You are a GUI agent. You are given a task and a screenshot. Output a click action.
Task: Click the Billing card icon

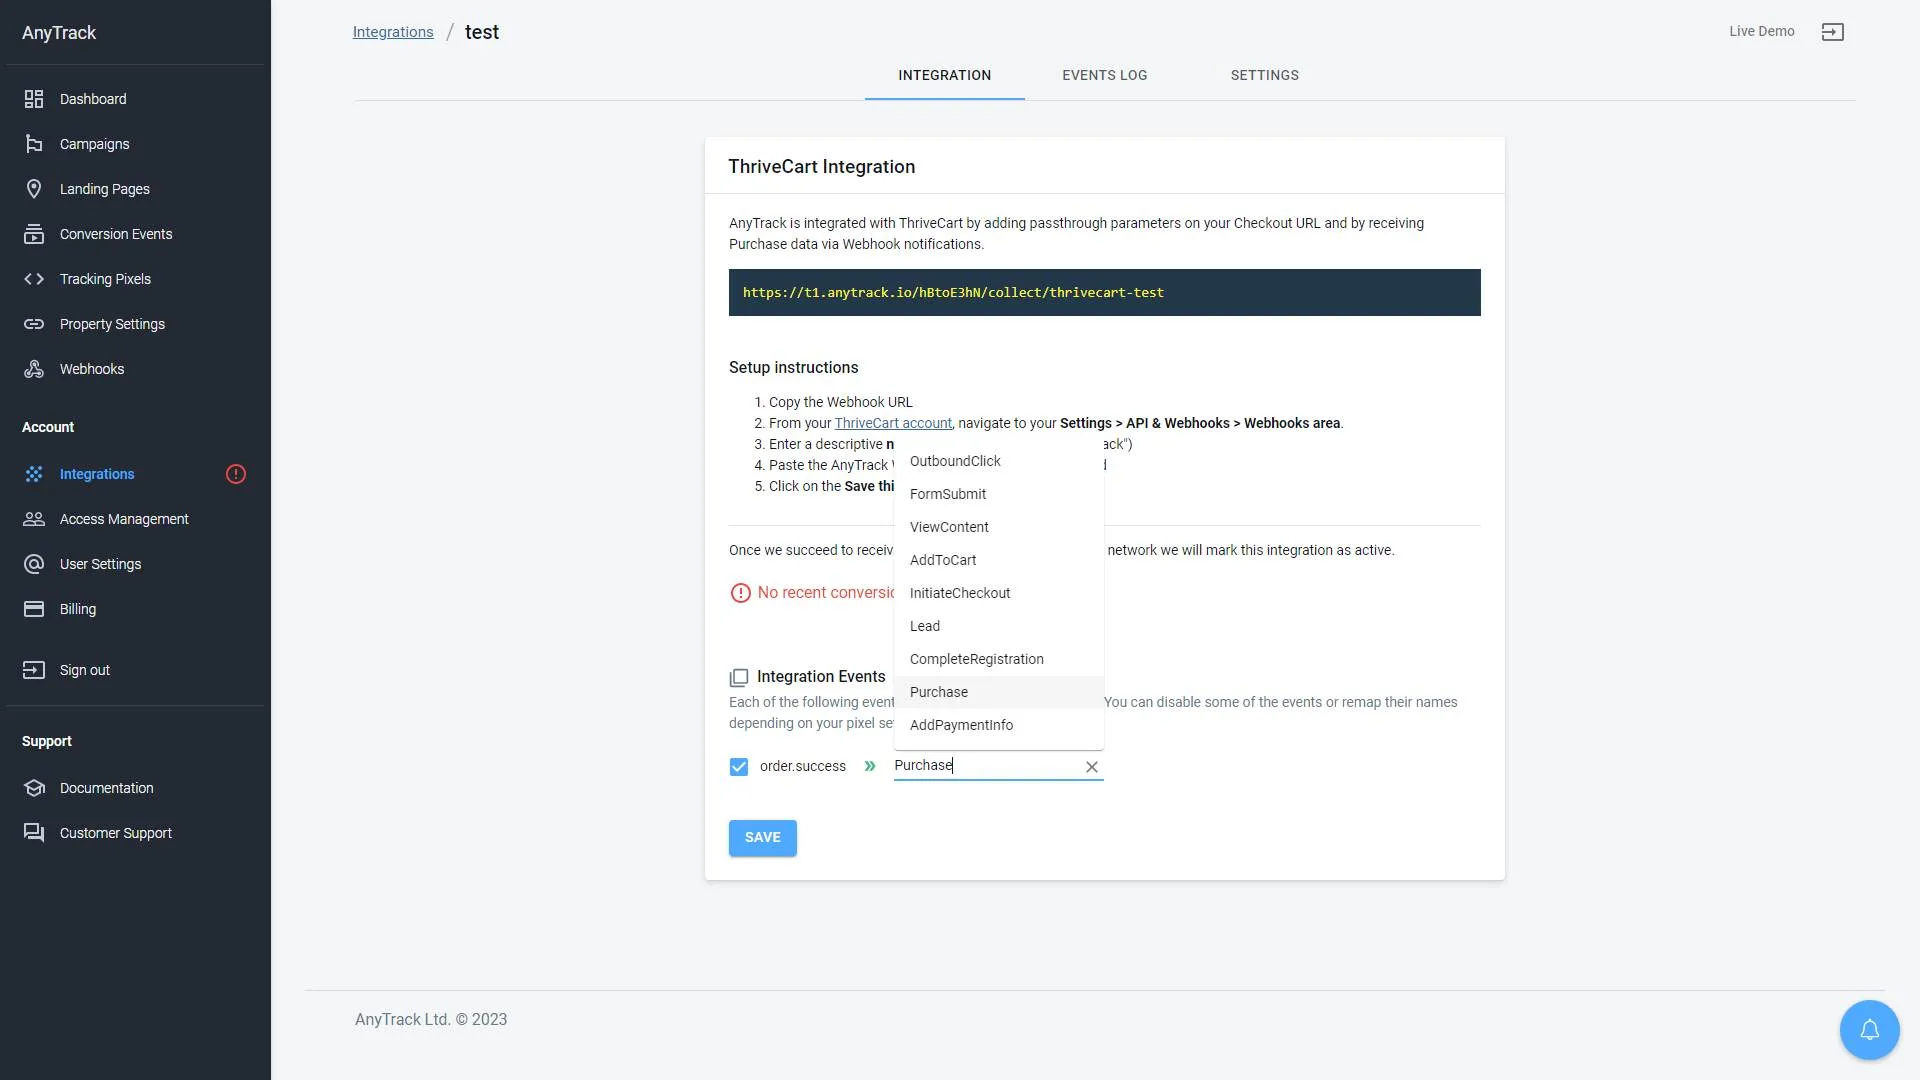34,609
